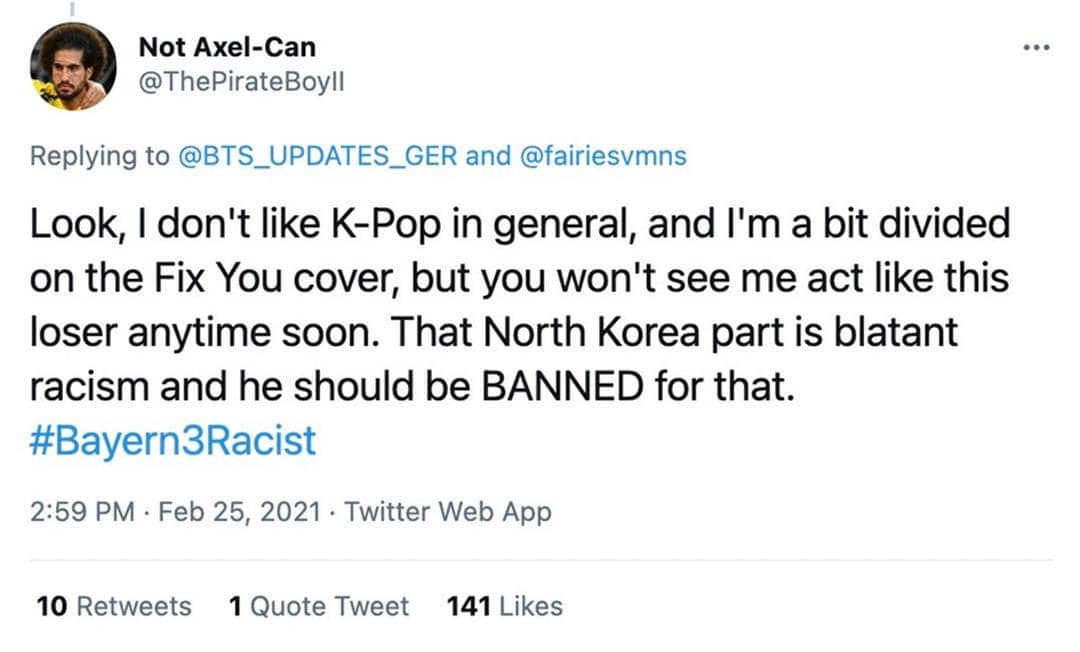
Task: Click the Twitter Web App source label
Action: tap(447, 511)
